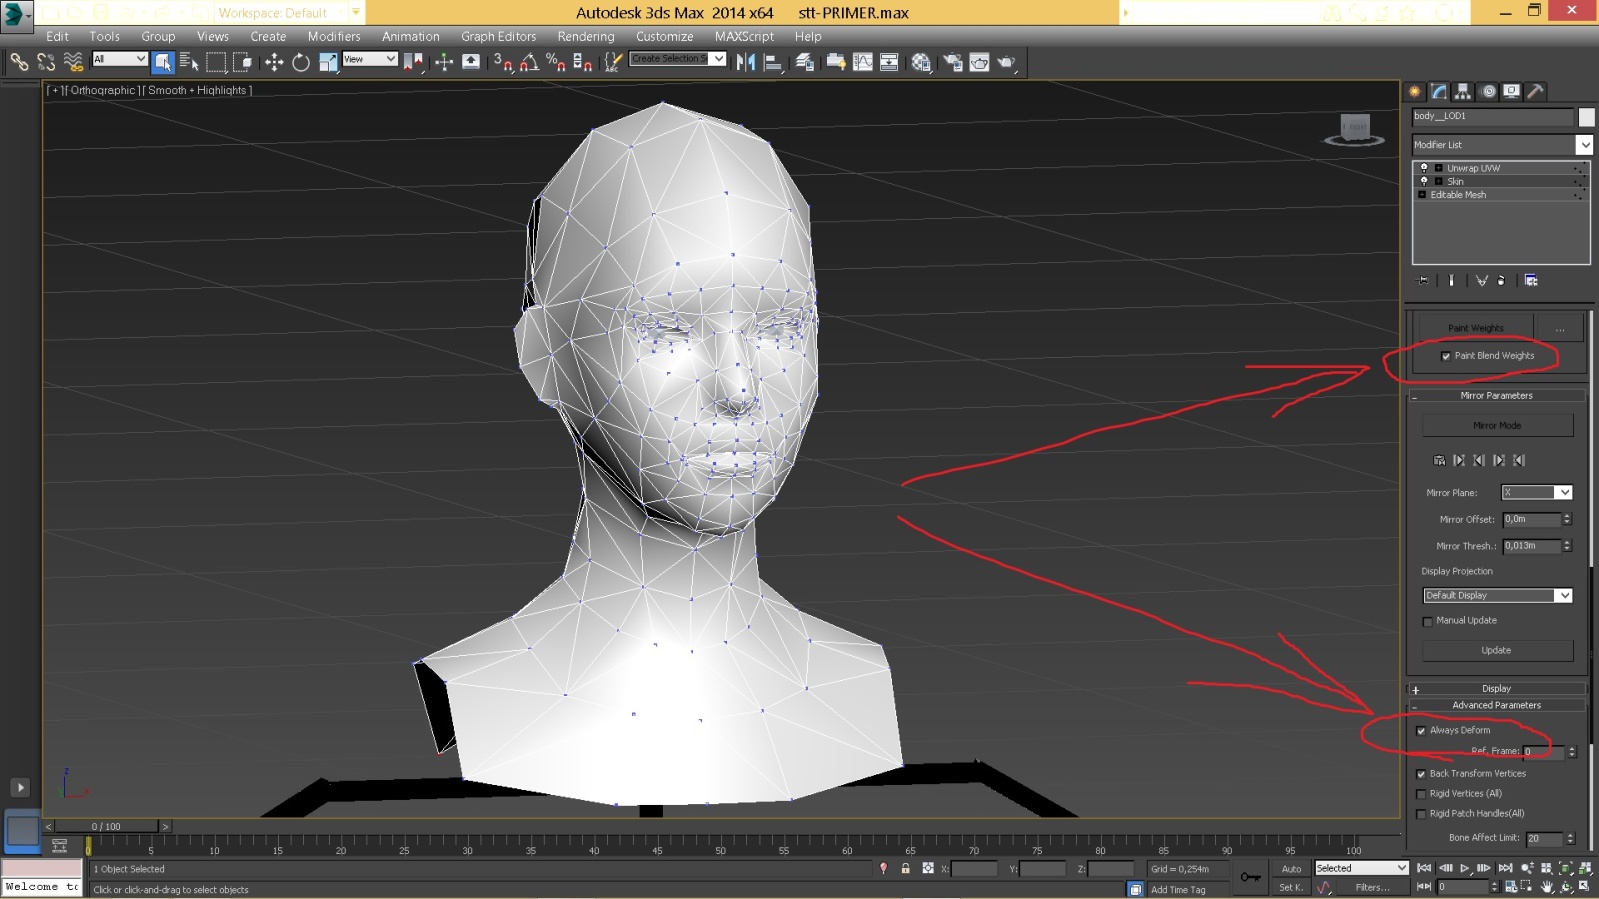1599x899 pixels.
Task: Open Select by Name dialog icon
Action: pos(189,62)
